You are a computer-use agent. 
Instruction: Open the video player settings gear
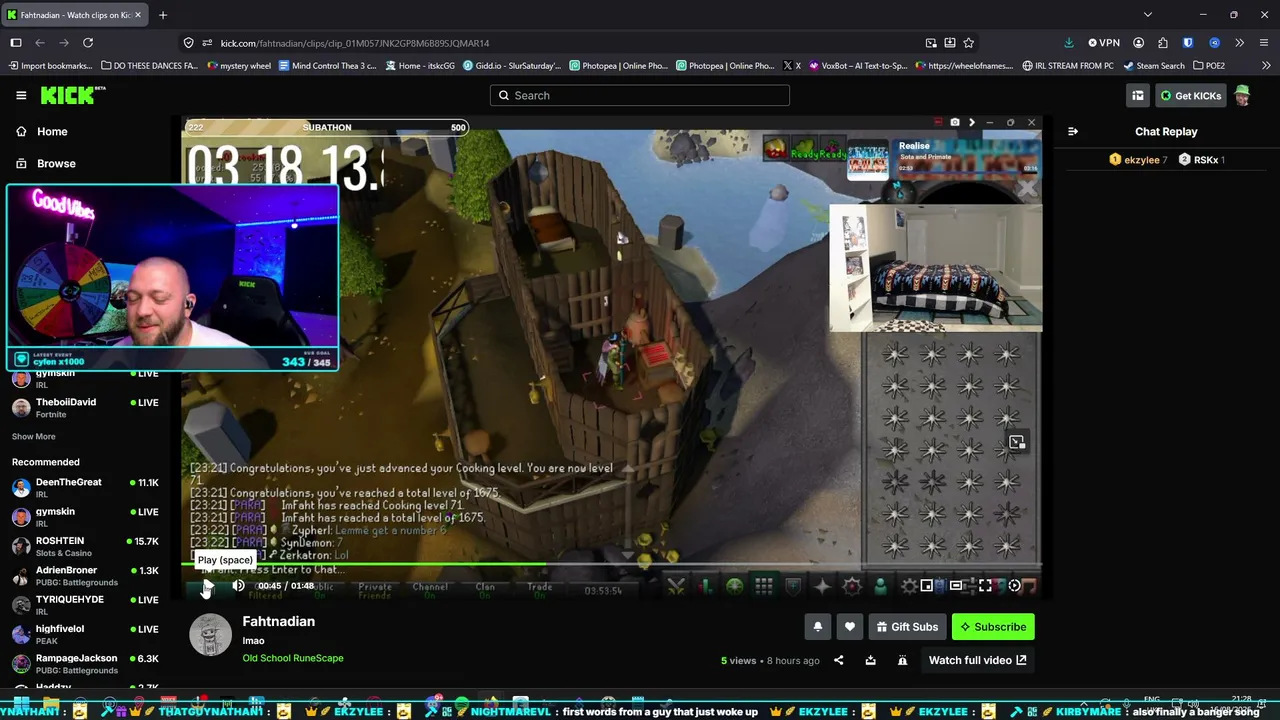click(1014, 586)
